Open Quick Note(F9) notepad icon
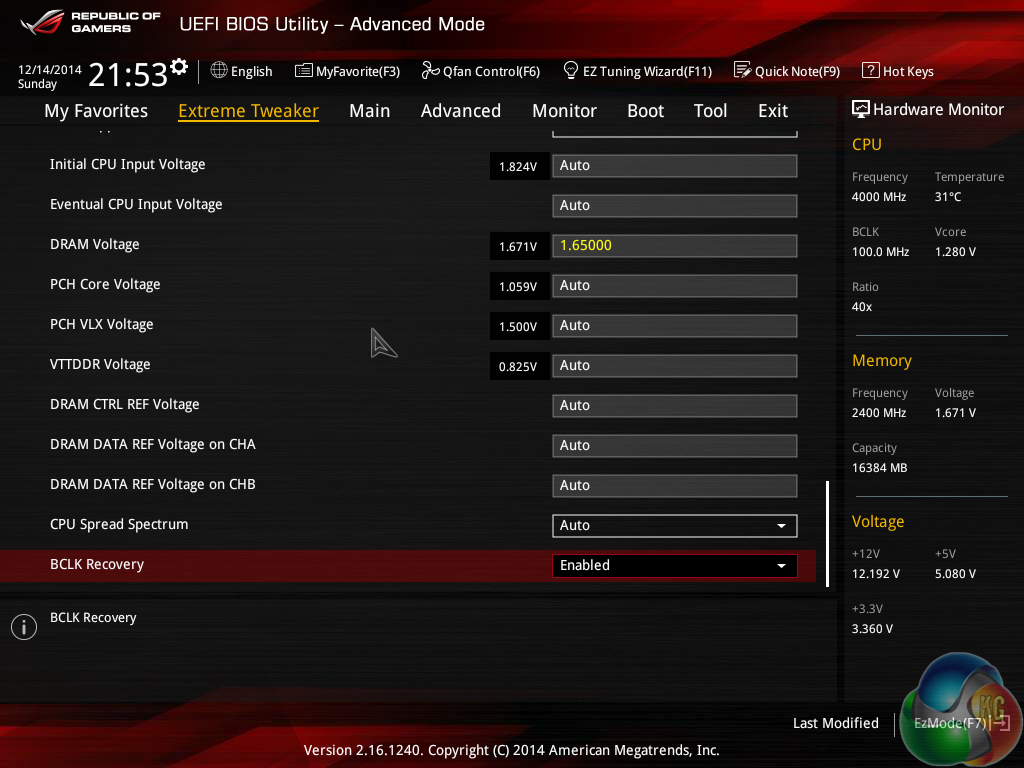 click(743, 70)
